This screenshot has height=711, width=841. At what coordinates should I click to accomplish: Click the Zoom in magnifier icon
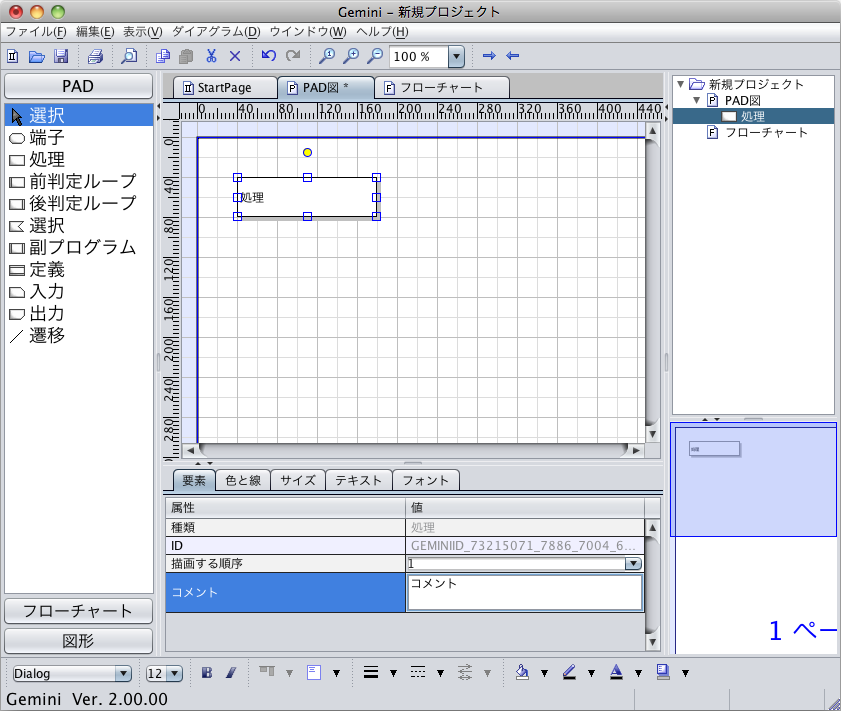[351, 56]
